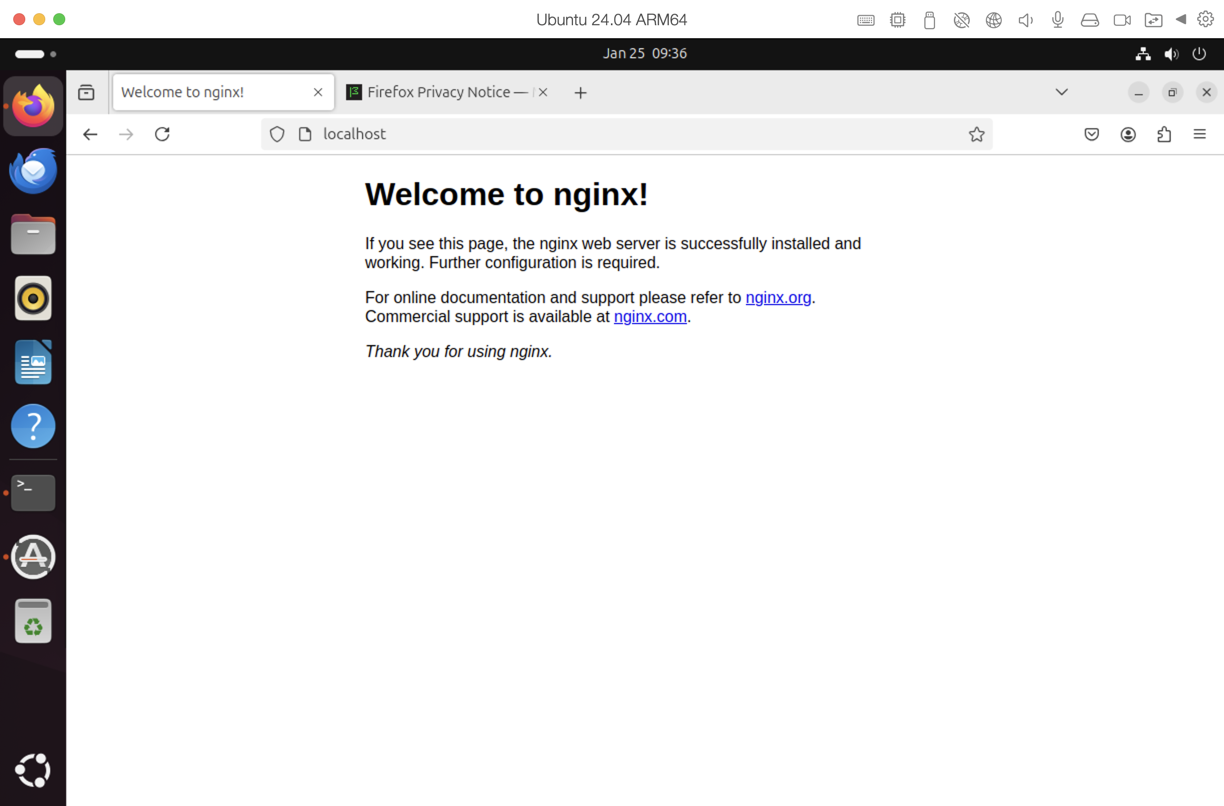Click the localhost address bar
The width and height of the screenshot is (1224, 806).
coord(627,134)
